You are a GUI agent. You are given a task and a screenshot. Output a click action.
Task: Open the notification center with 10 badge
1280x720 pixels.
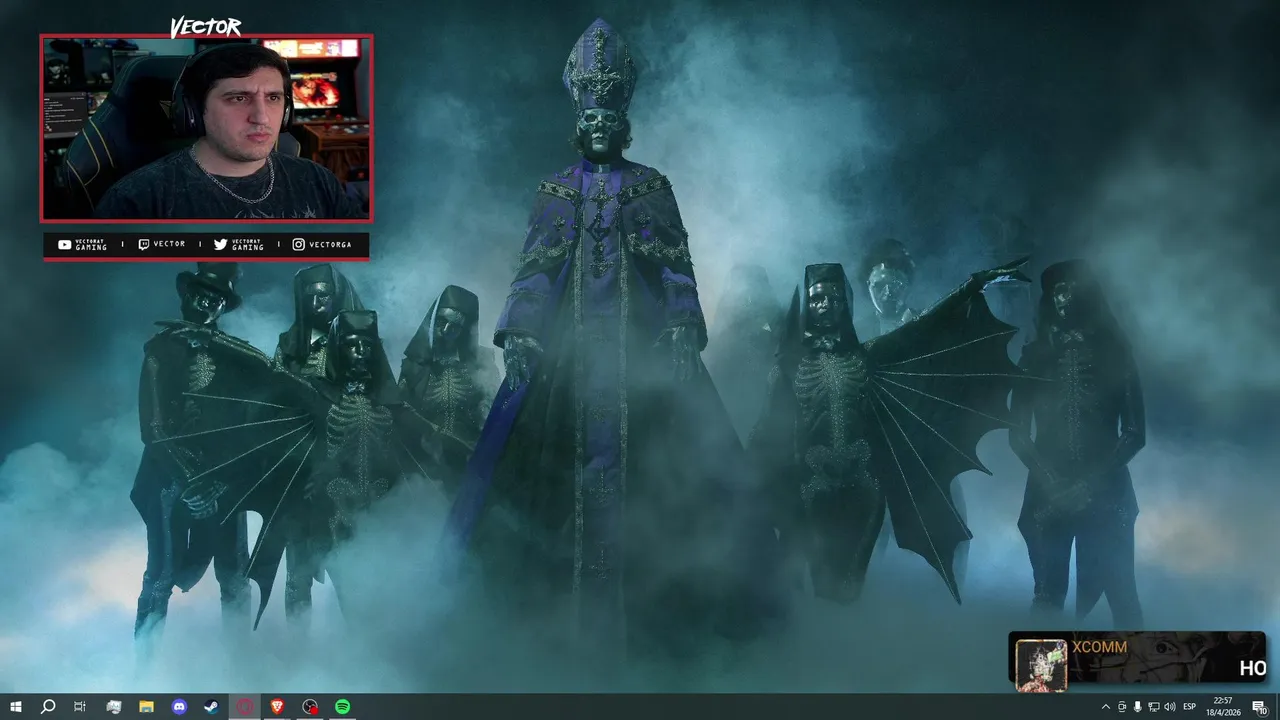pyautogui.click(x=1260, y=707)
